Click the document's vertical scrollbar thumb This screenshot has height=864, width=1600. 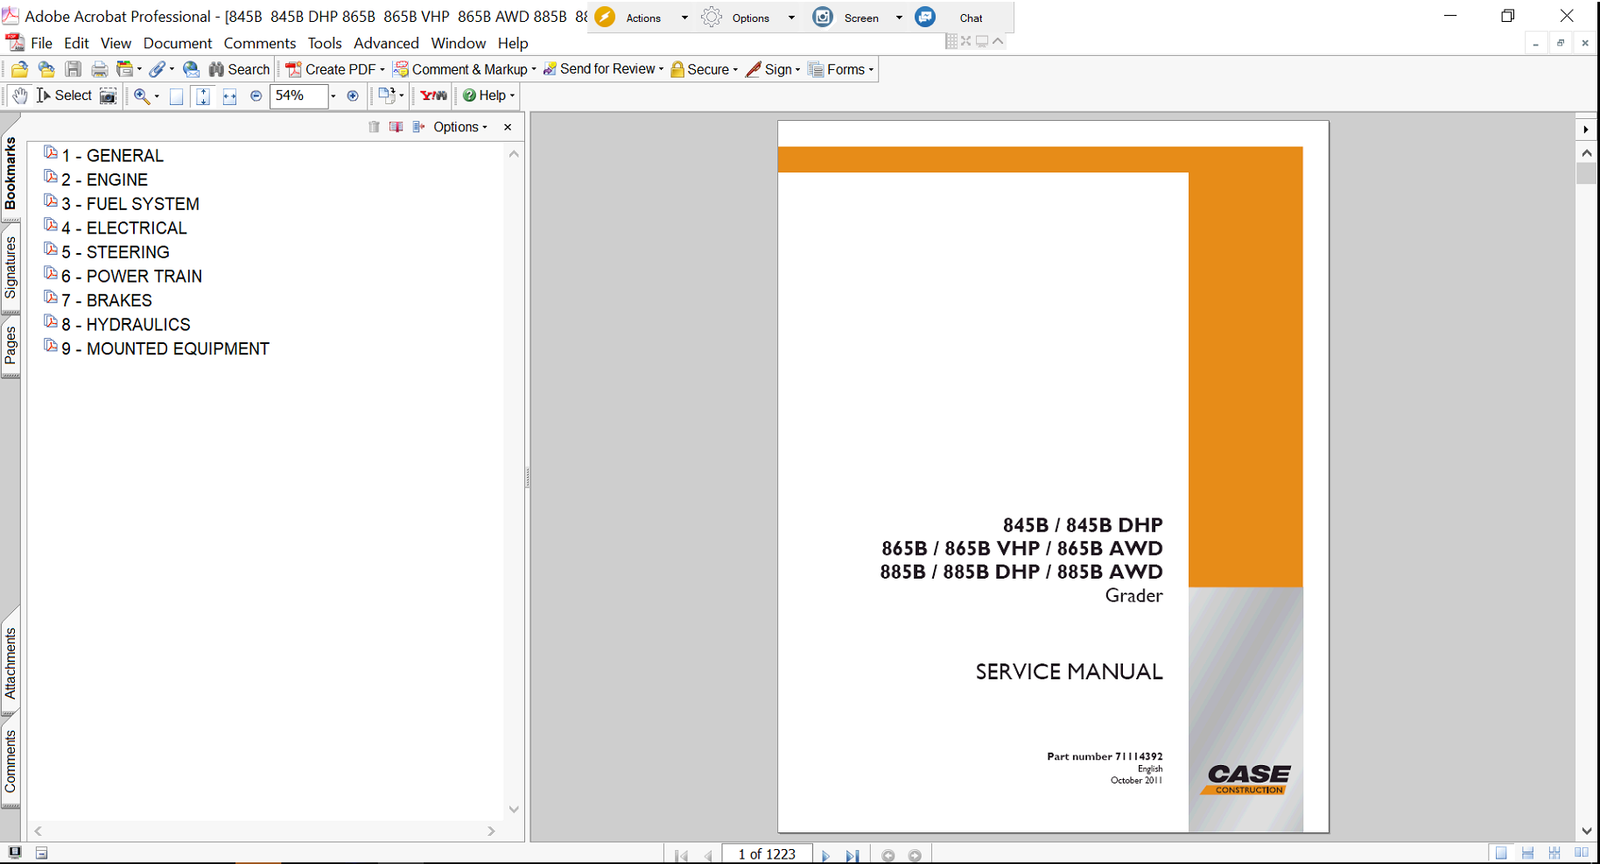(1586, 173)
